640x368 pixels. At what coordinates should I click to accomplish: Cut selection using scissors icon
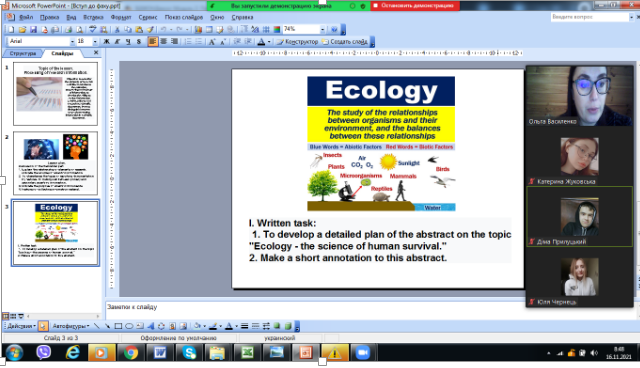coord(117,29)
